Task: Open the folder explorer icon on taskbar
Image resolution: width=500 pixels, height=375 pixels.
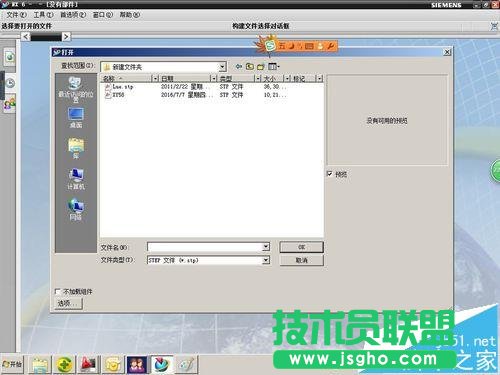Action: tap(40, 364)
